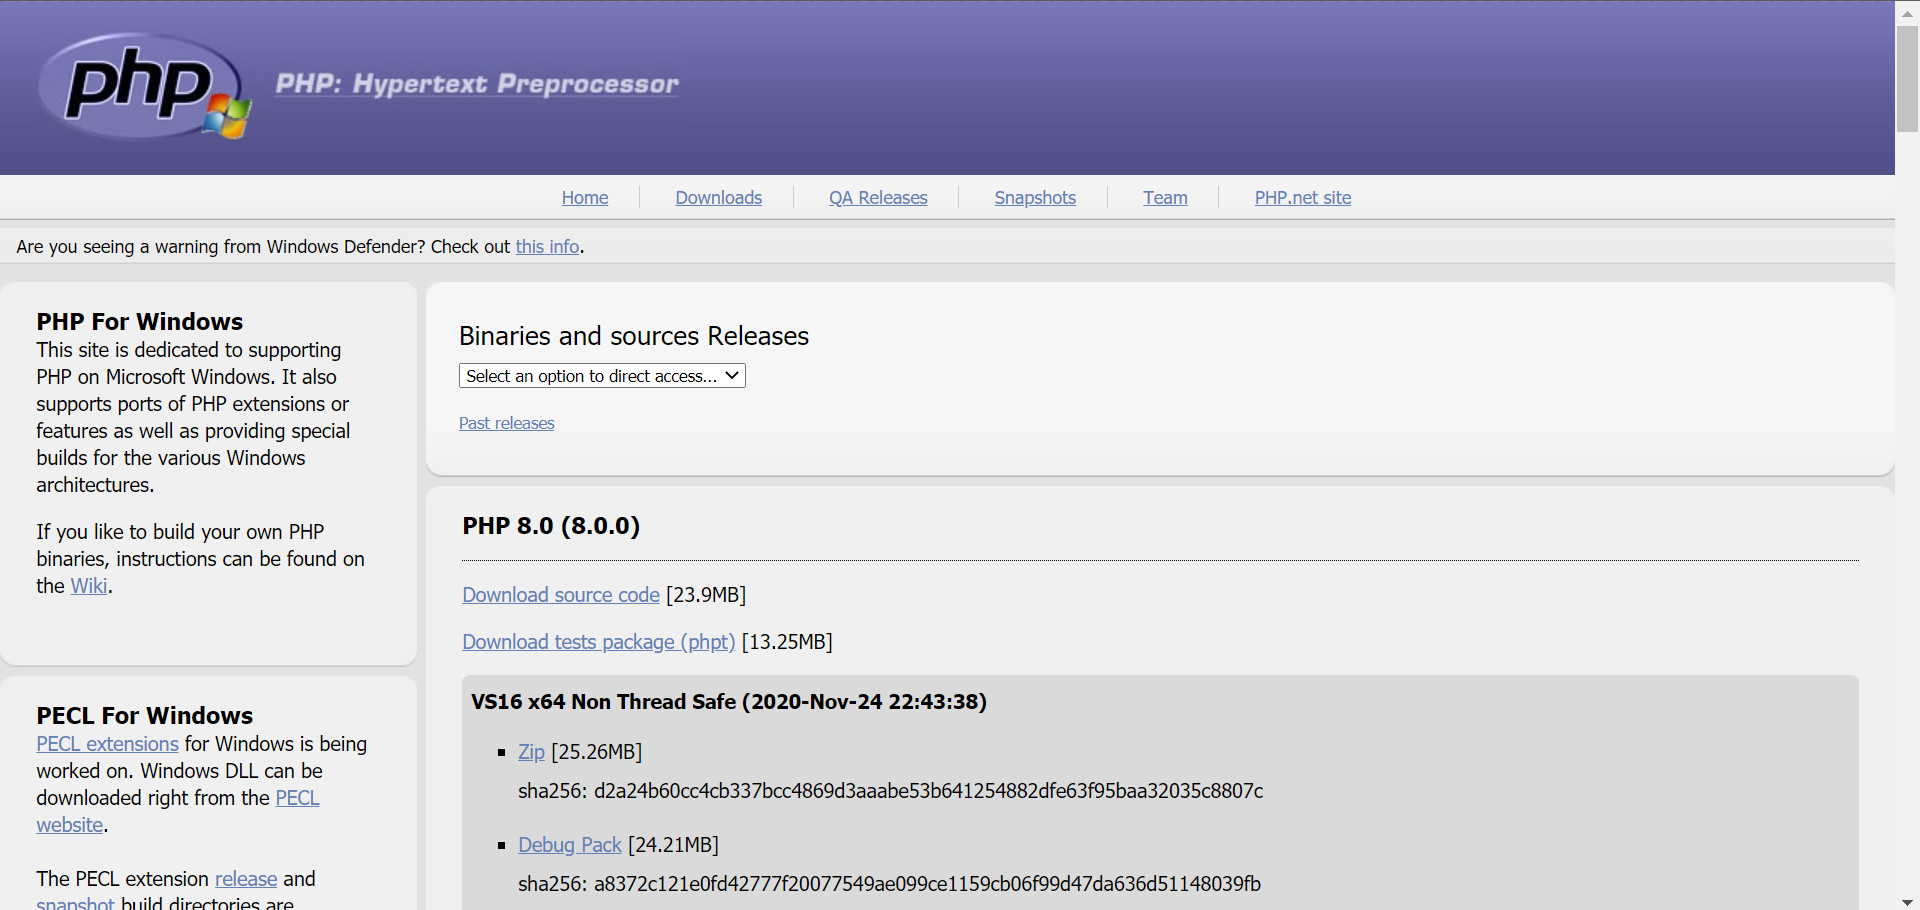This screenshot has width=1920, height=910.
Task: Click the 'PECL For Windows' sidebar heading
Action: click(145, 716)
